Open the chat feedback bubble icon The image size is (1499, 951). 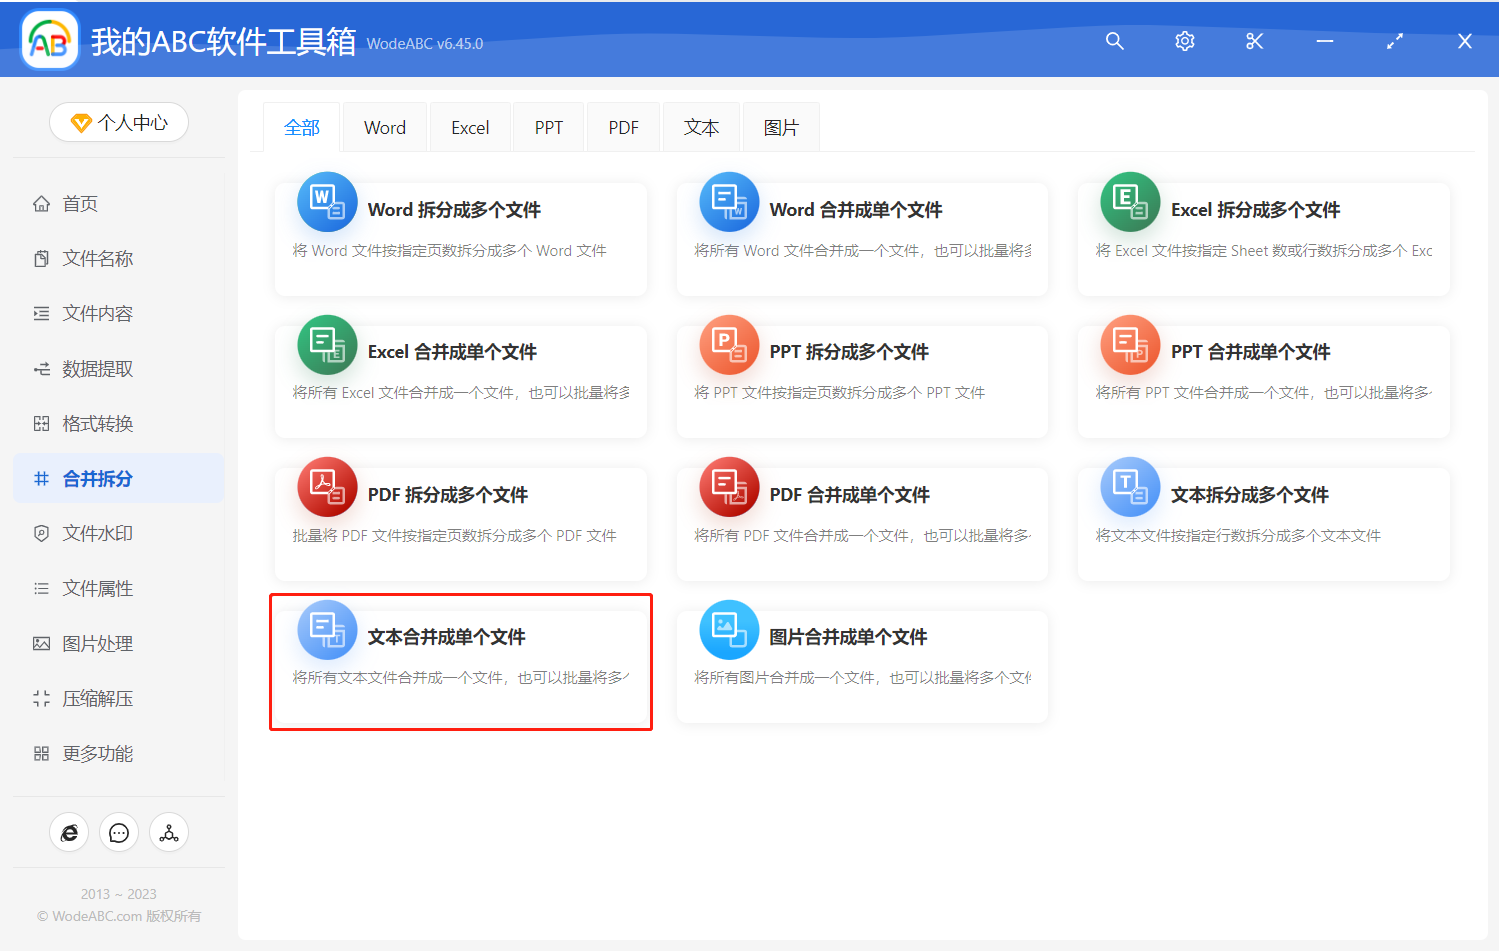coord(119,832)
